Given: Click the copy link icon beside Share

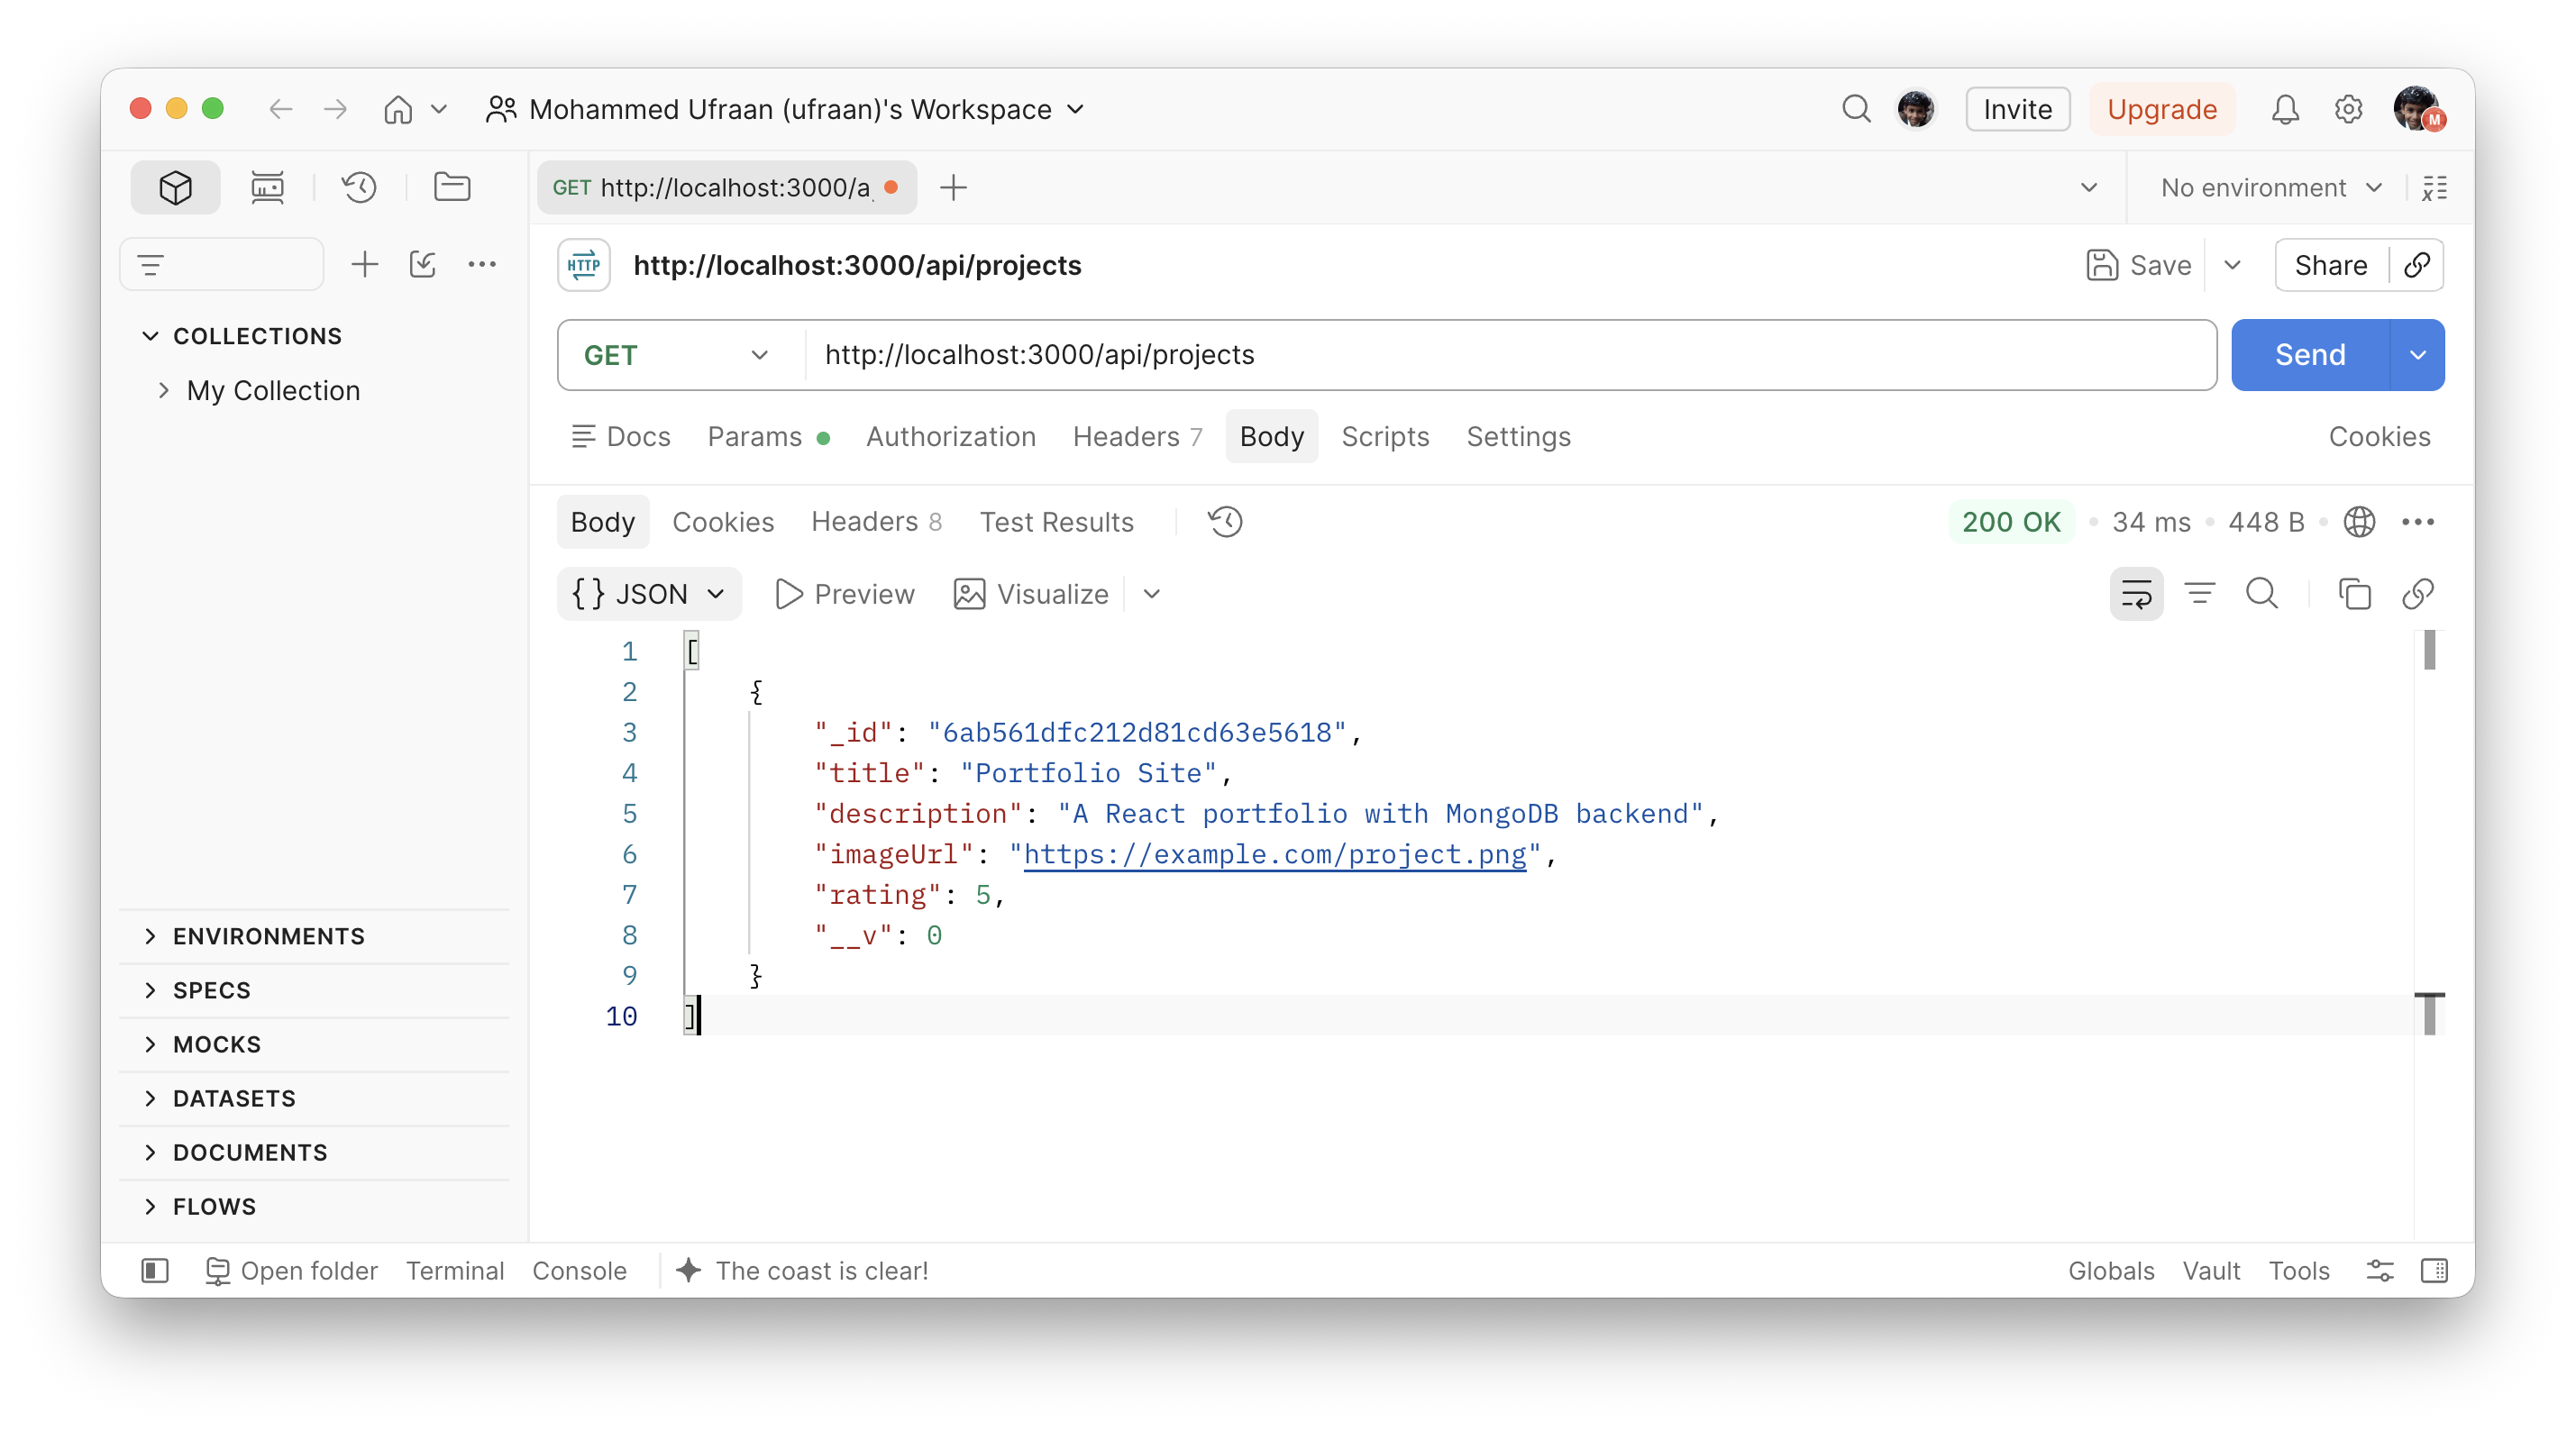Looking at the screenshot, I should tap(2417, 265).
